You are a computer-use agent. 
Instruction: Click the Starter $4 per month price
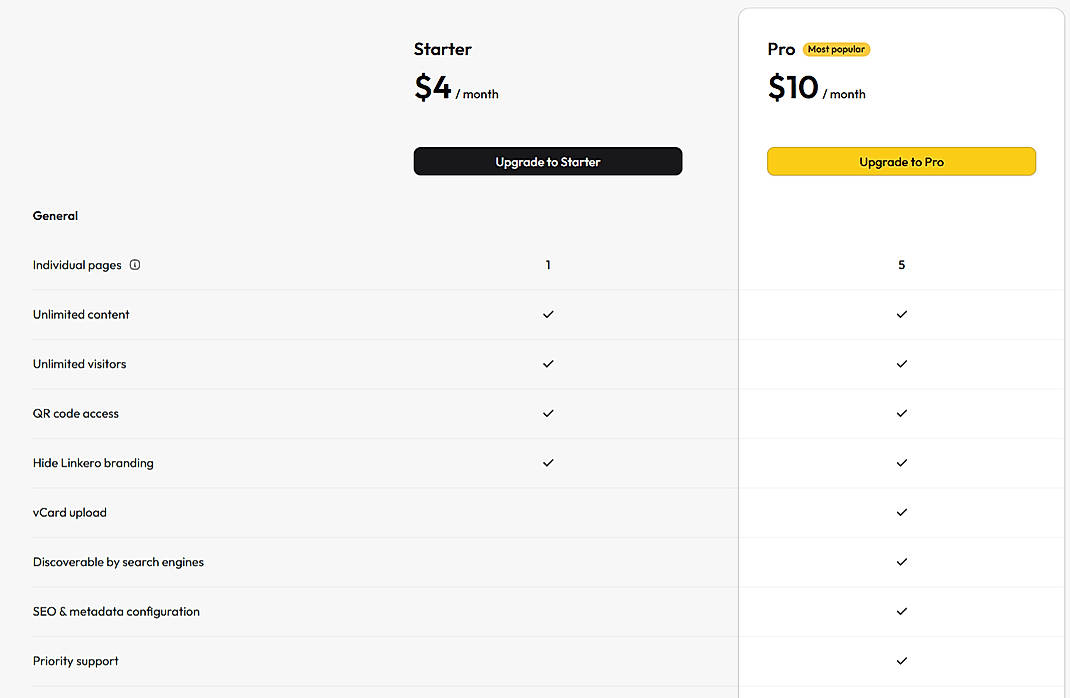456,88
